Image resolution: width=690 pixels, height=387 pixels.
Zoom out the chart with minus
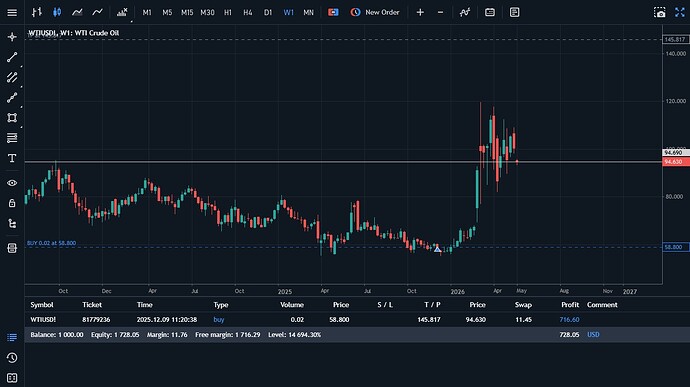[x=440, y=12]
